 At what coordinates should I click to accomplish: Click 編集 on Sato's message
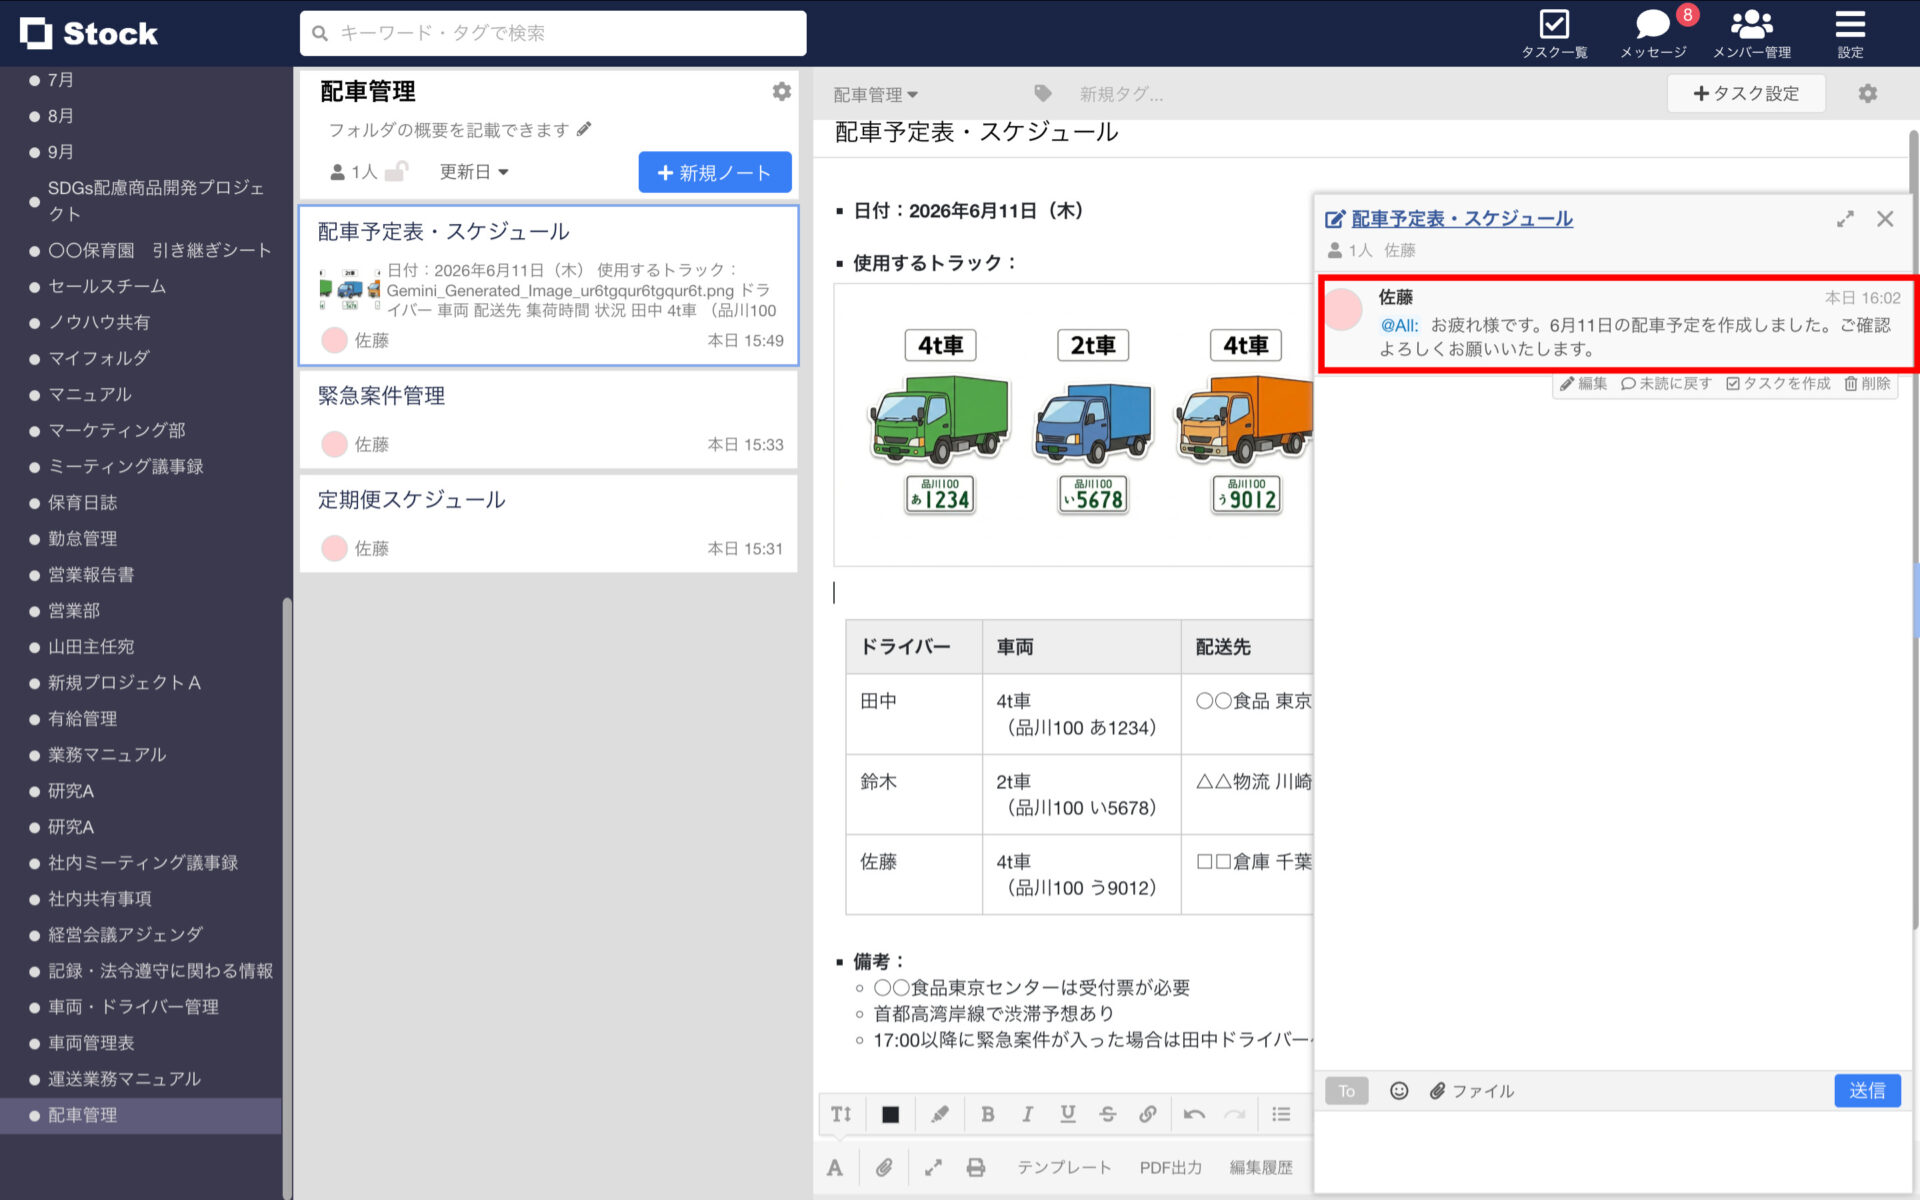pos(1583,383)
